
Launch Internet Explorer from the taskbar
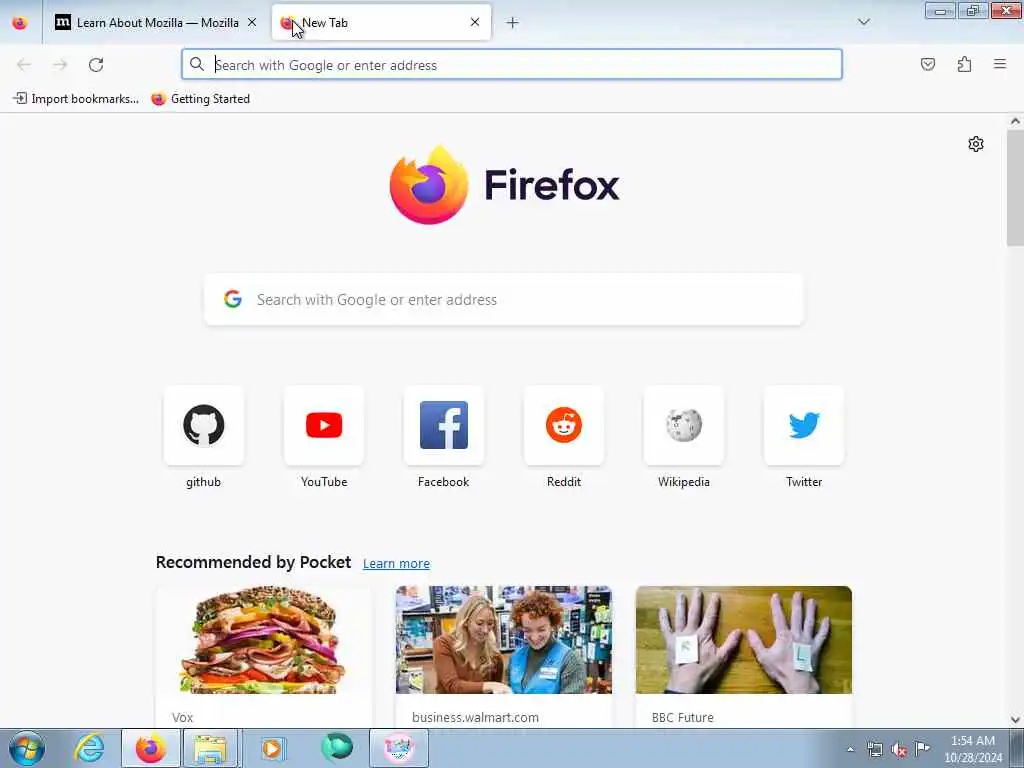pos(89,748)
